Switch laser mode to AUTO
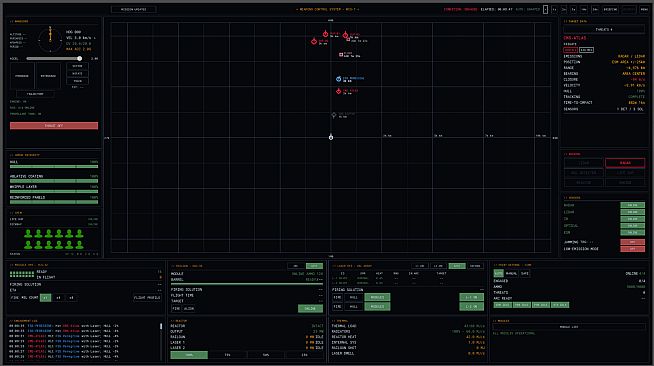This screenshot has width=654, height=366. coord(457,266)
